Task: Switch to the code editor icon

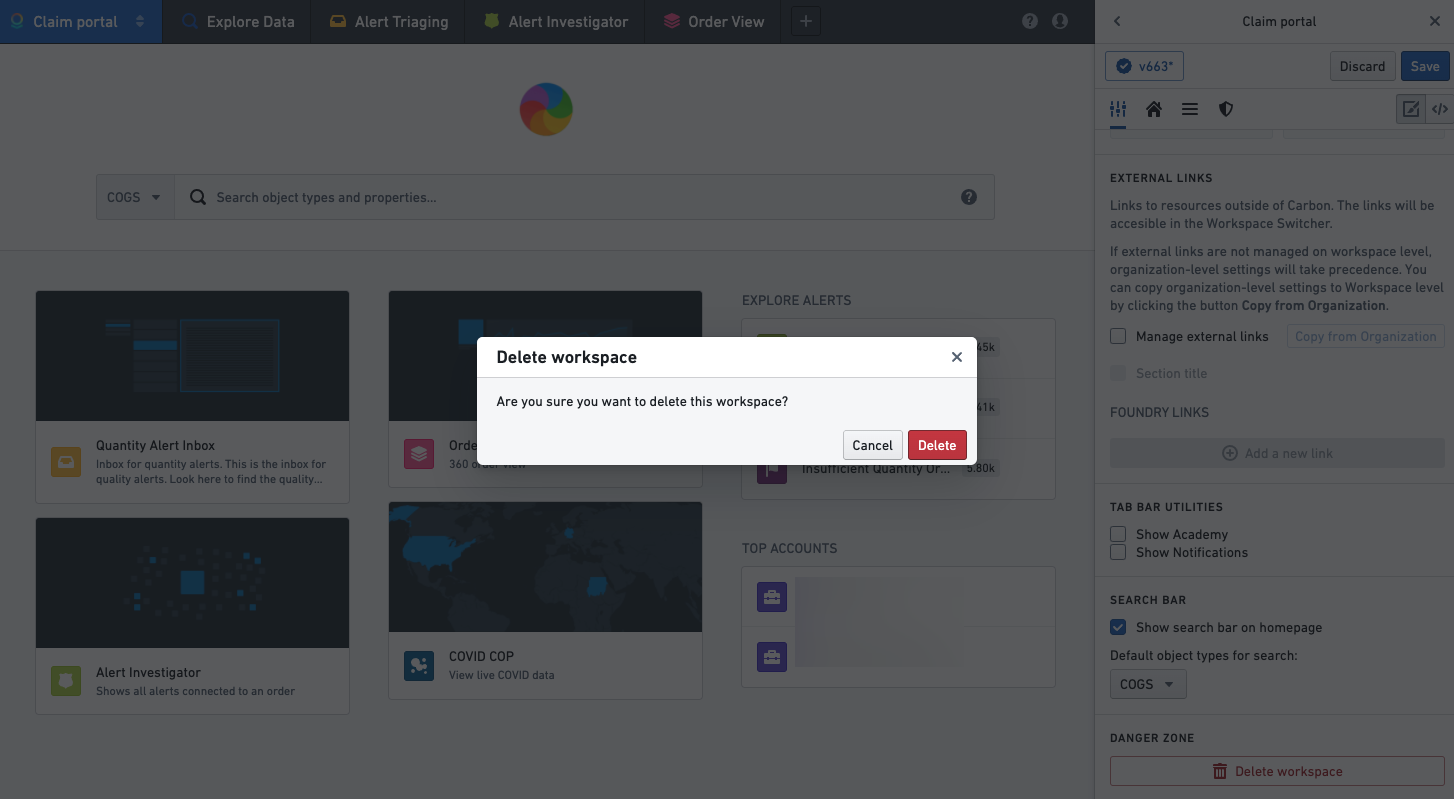Action: [x=1440, y=109]
